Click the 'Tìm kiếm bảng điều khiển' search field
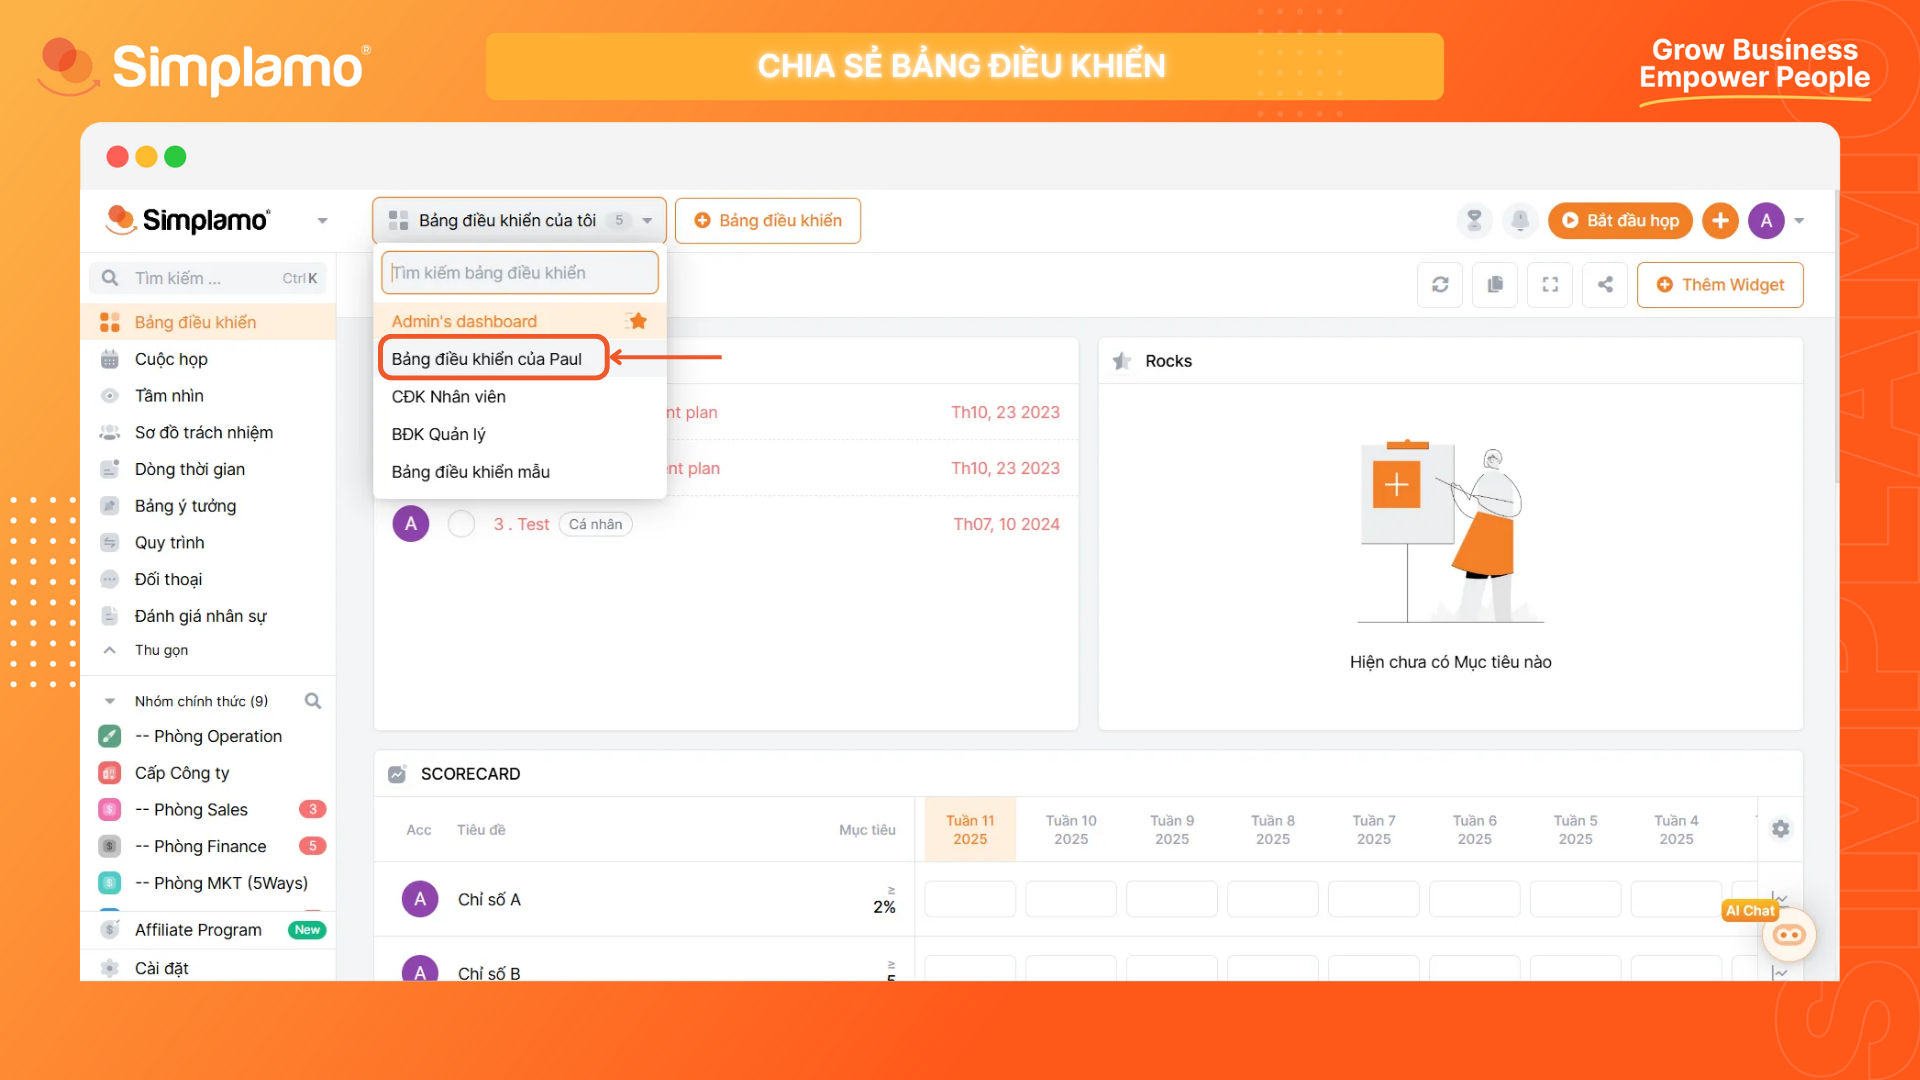Image resolution: width=1920 pixels, height=1080 pixels. pyautogui.click(x=519, y=273)
